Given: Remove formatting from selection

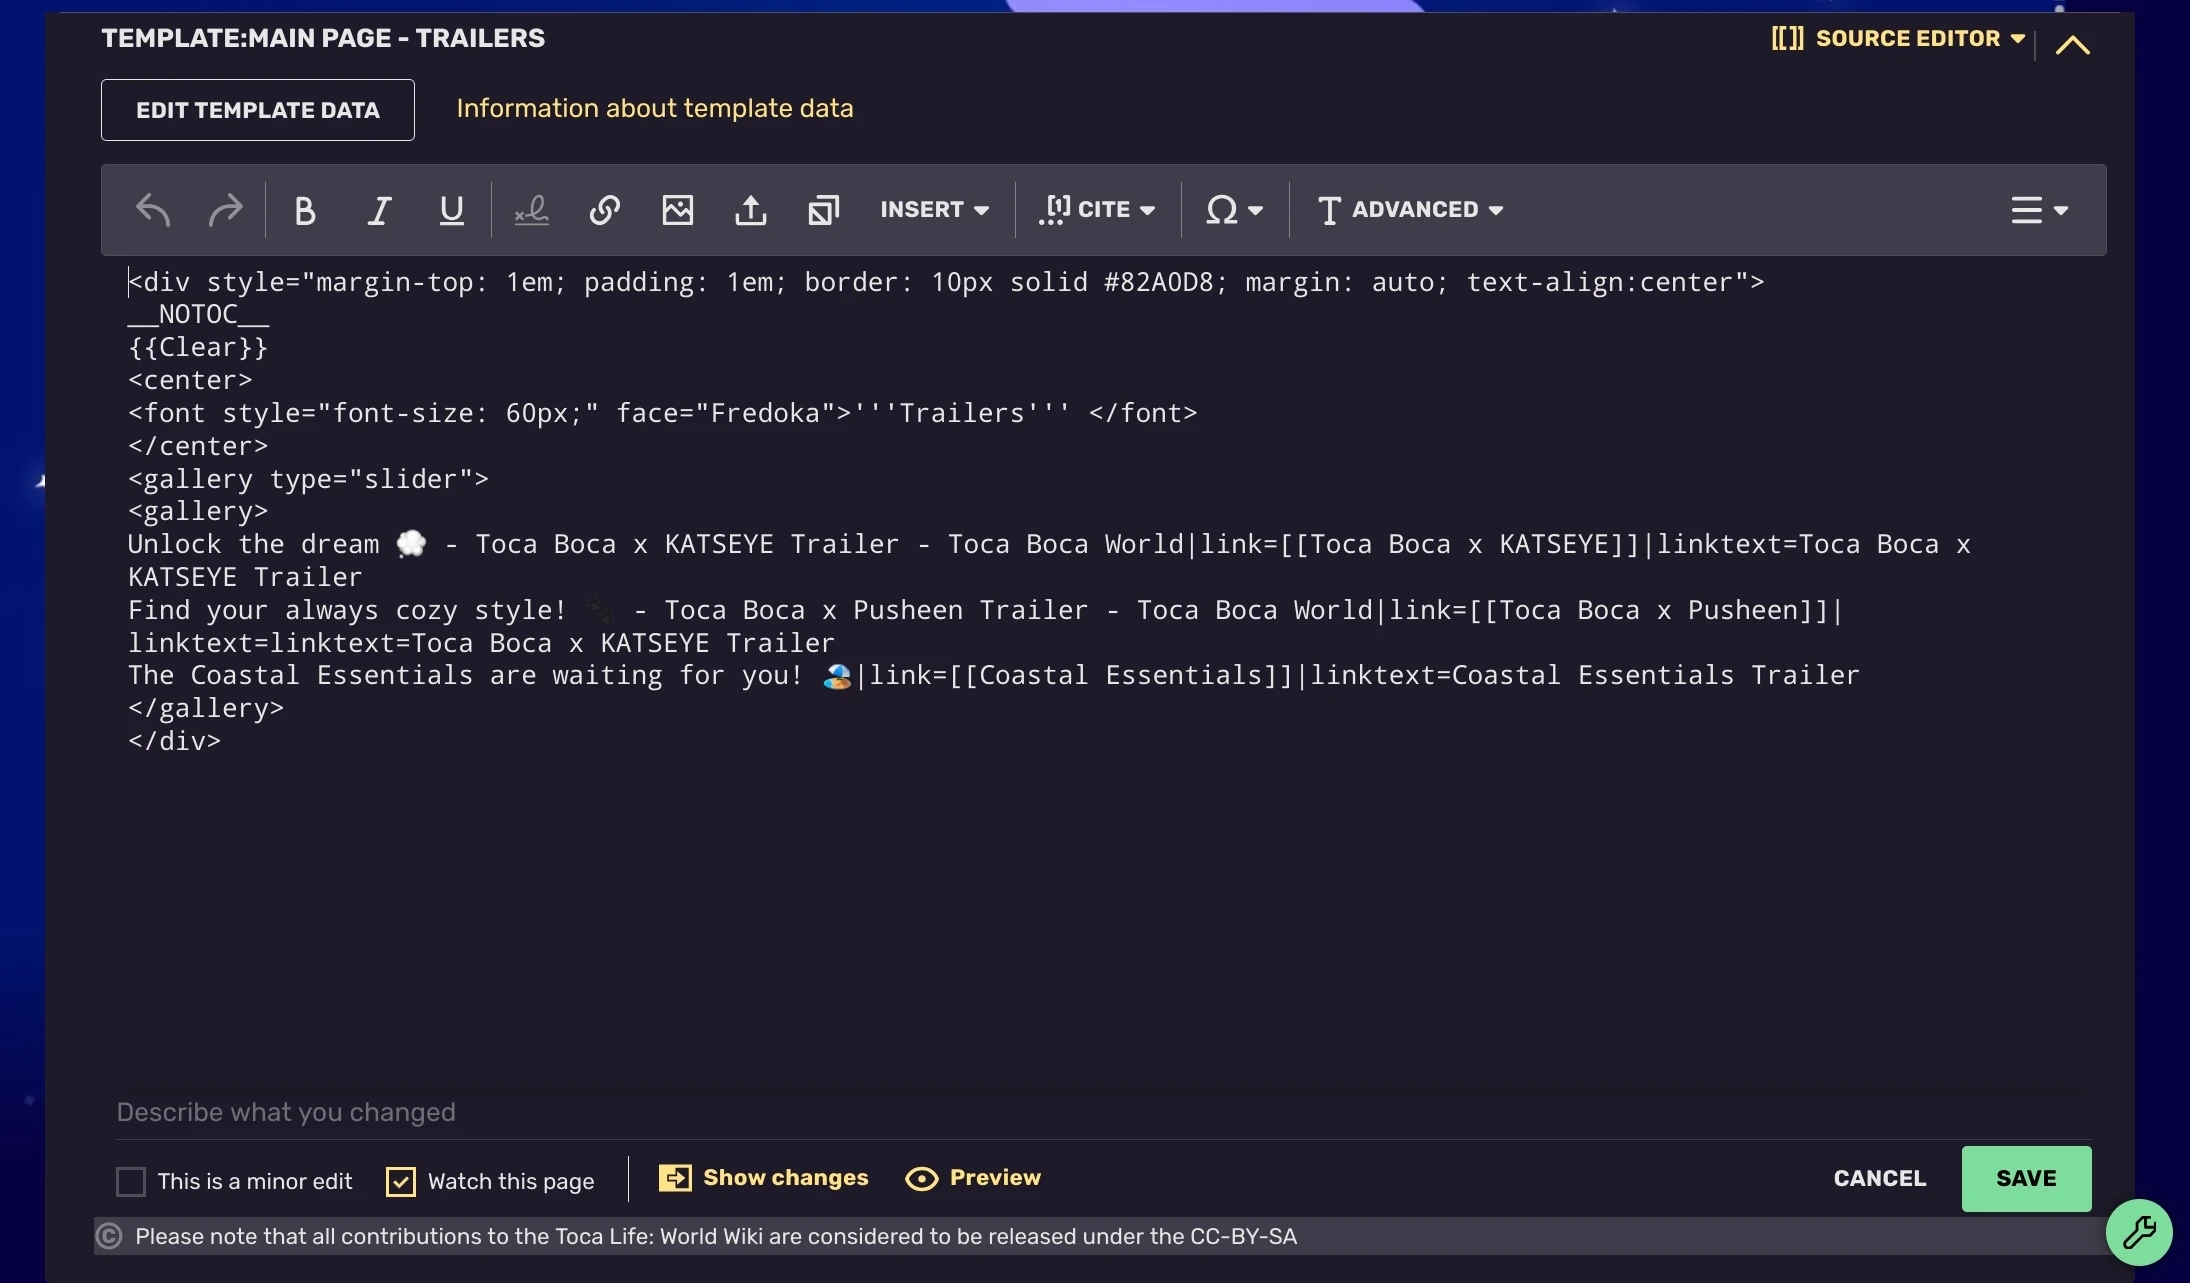Looking at the screenshot, I should 531,210.
